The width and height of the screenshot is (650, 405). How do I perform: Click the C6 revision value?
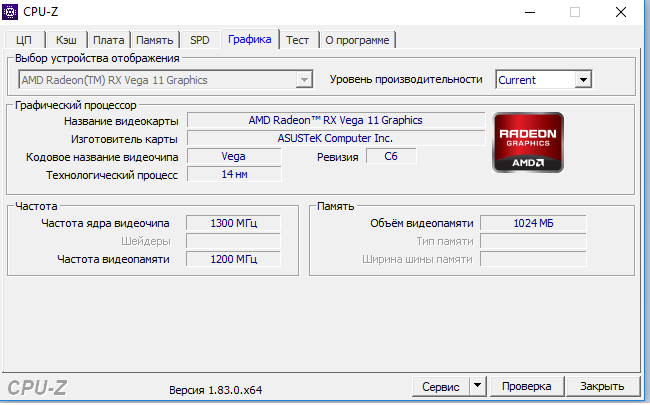[391, 156]
